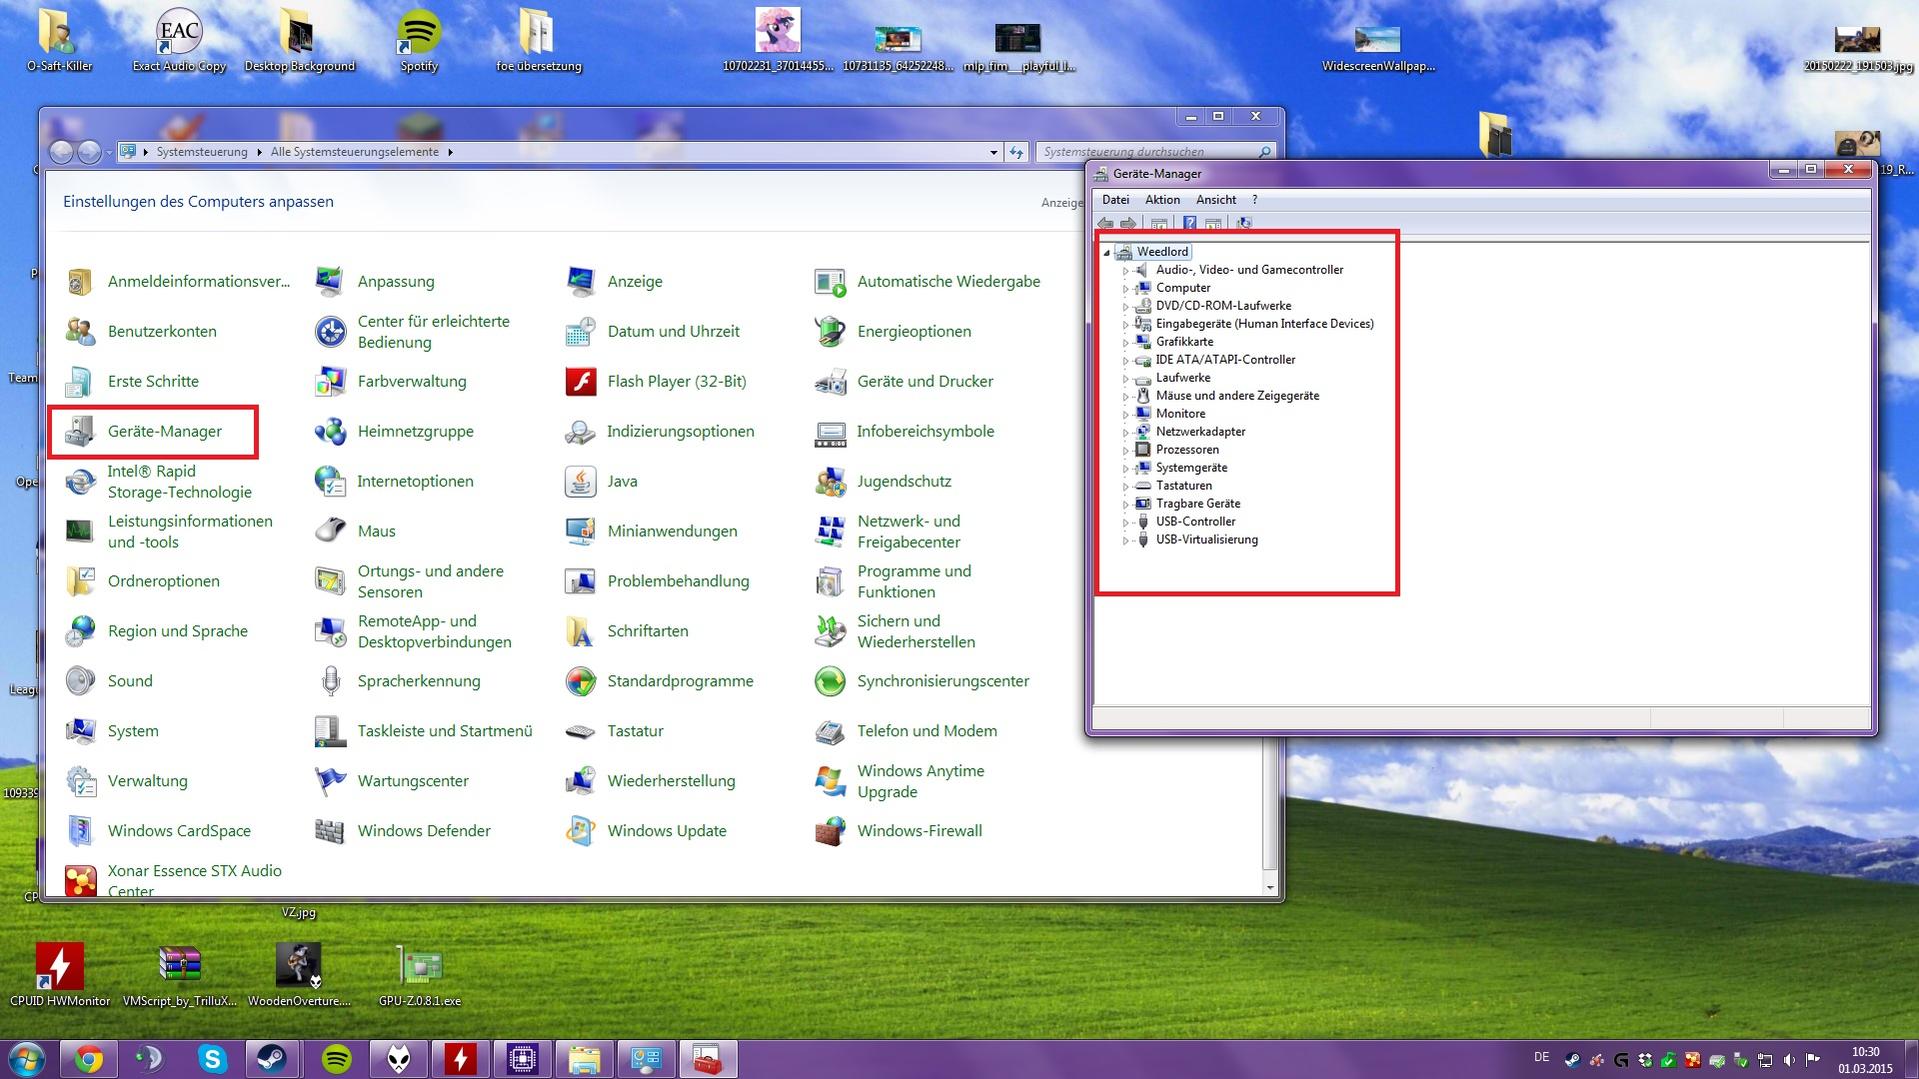Expand the Prozessoren device node
The image size is (1919, 1079).
[1126, 450]
